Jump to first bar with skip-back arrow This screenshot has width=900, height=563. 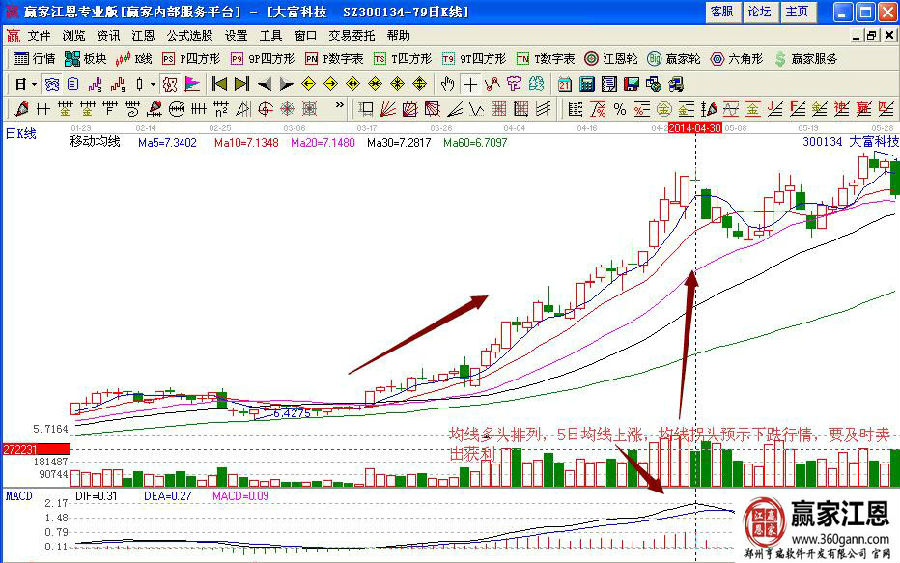(x=219, y=84)
